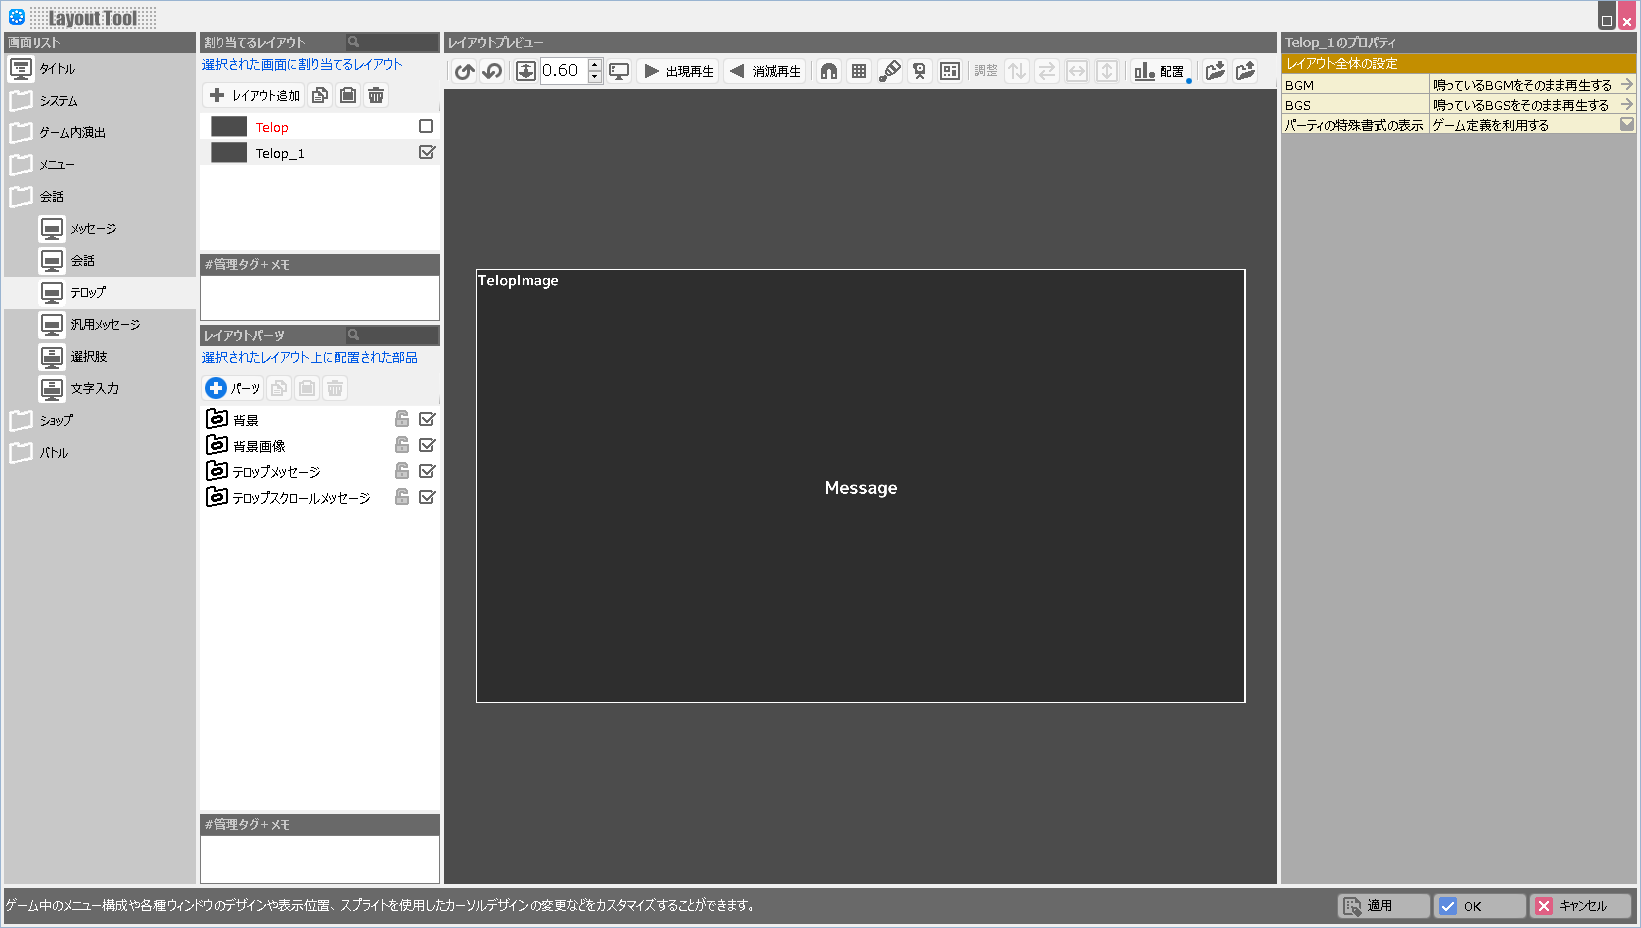
Task: Click lock icon for 背景画像 part
Action: click(x=402, y=445)
